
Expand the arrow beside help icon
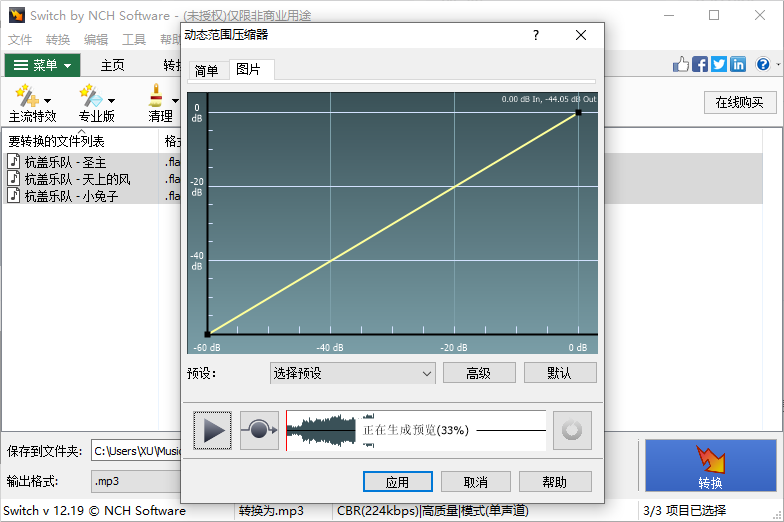[778, 64]
